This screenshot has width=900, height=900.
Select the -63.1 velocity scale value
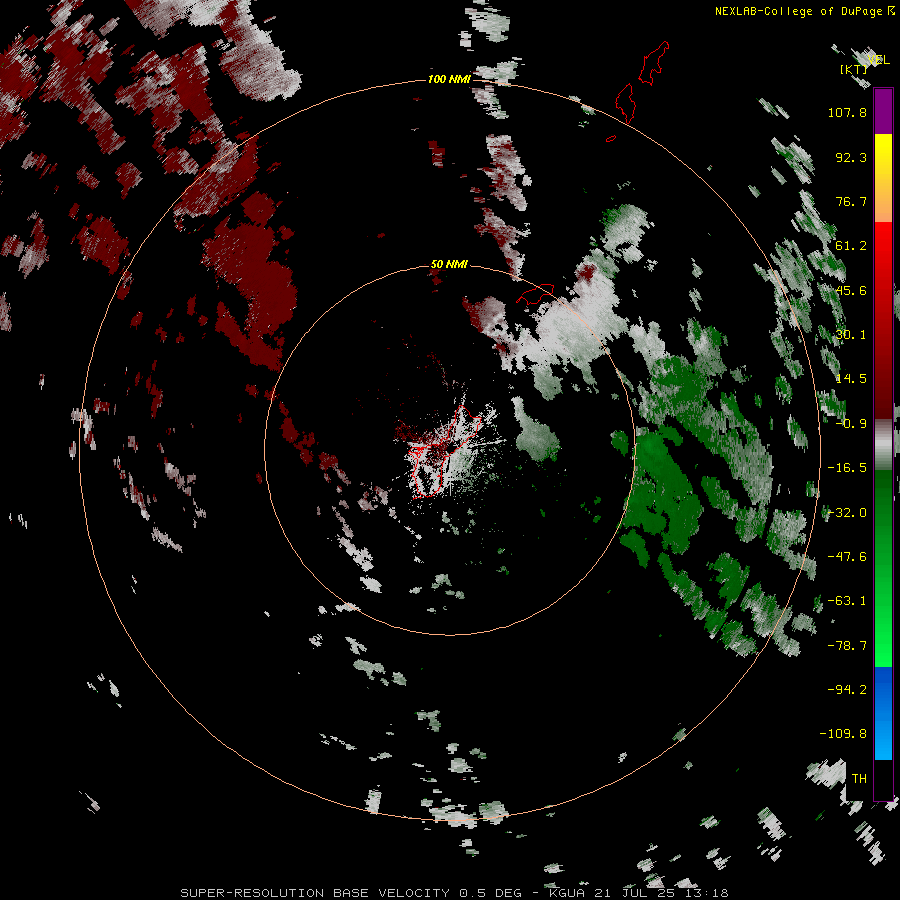847,601
